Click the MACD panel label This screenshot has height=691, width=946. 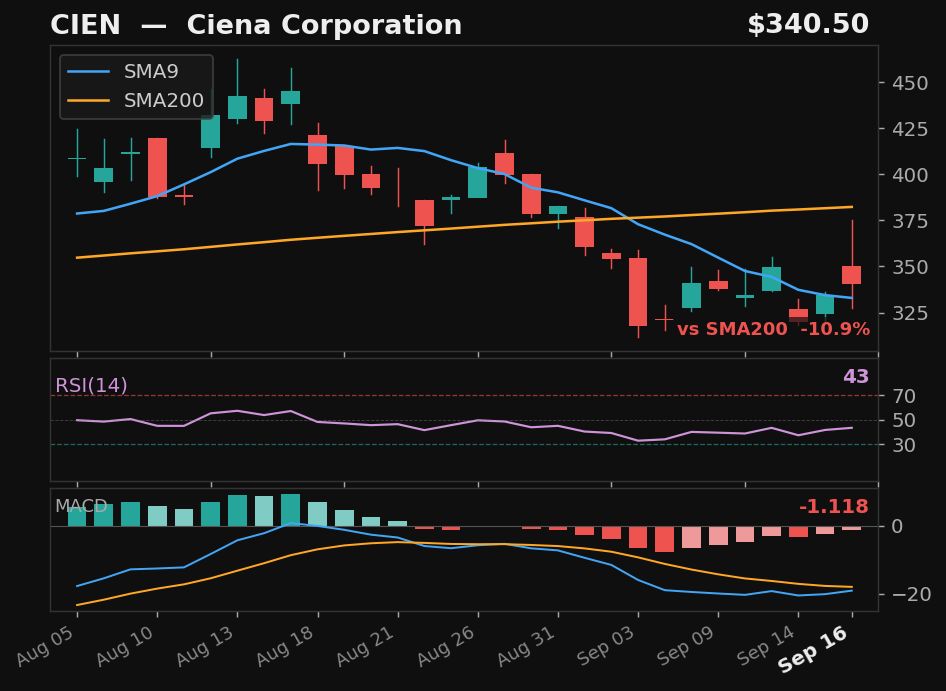click(x=81, y=506)
